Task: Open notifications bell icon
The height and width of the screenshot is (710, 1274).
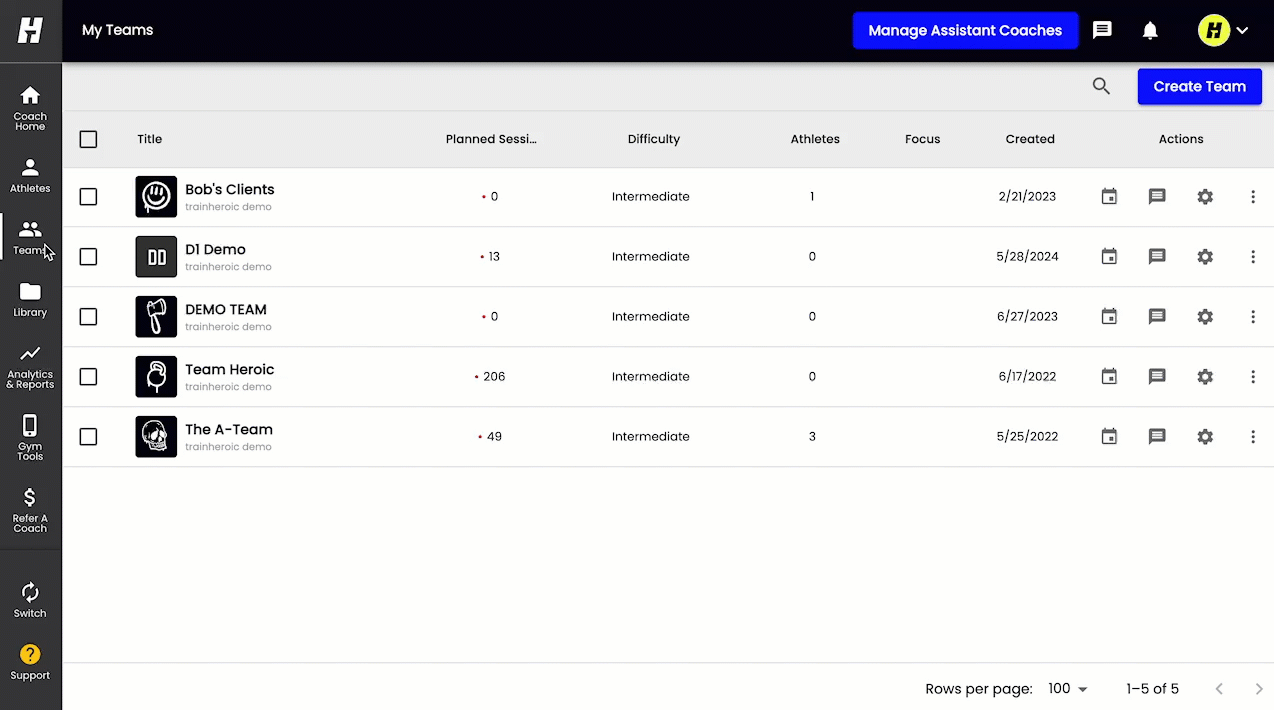Action: click(x=1150, y=31)
